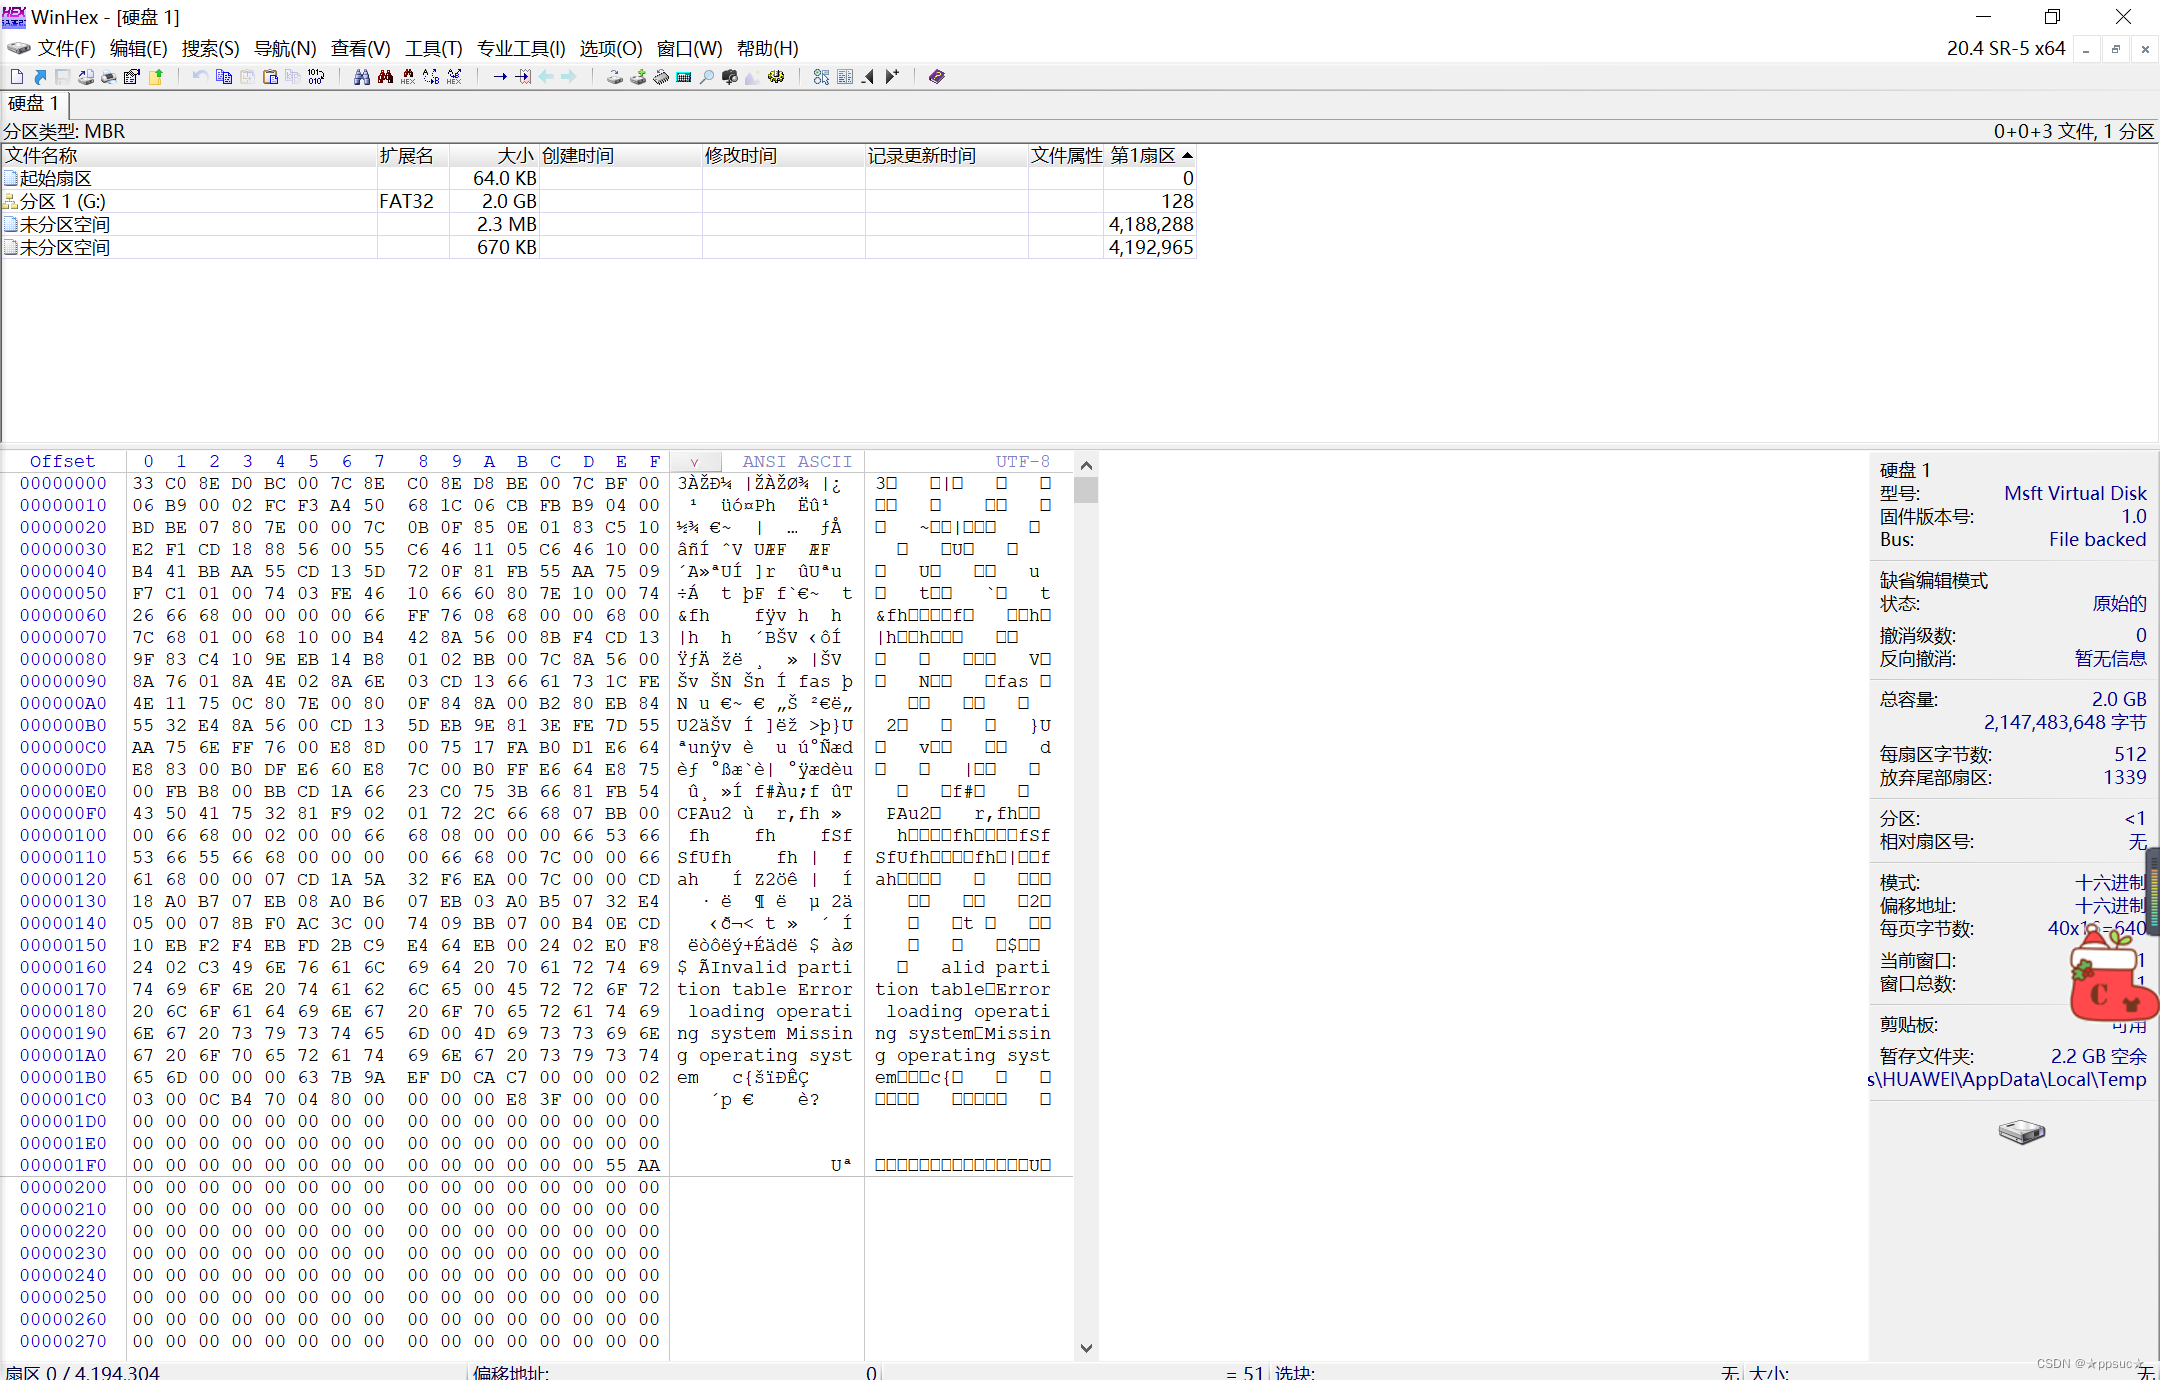This screenshot has width=2160, height=1380.
Task: Open the 搜索(S) menu
Action: point(210,48)
